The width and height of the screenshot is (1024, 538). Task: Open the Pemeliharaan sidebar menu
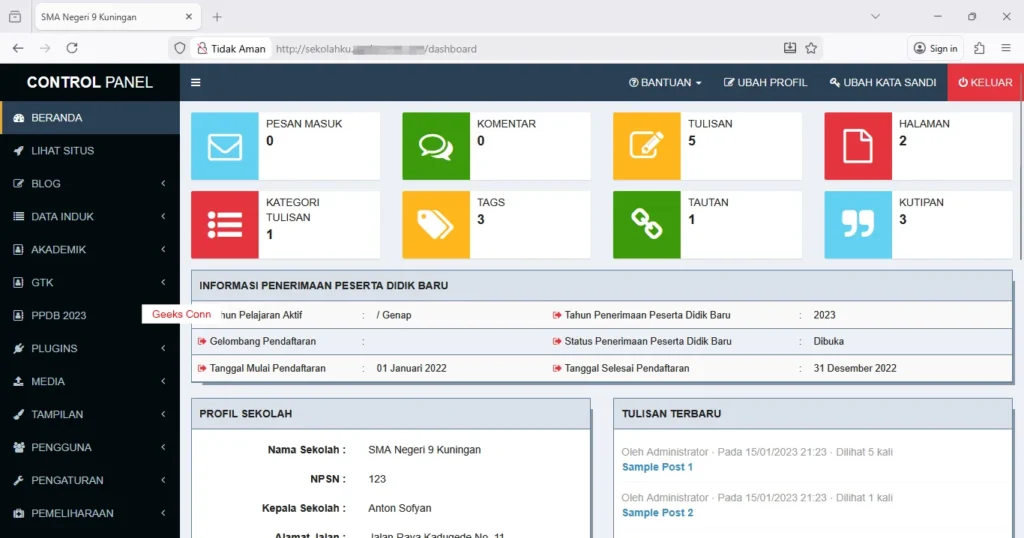coord(90,513)
